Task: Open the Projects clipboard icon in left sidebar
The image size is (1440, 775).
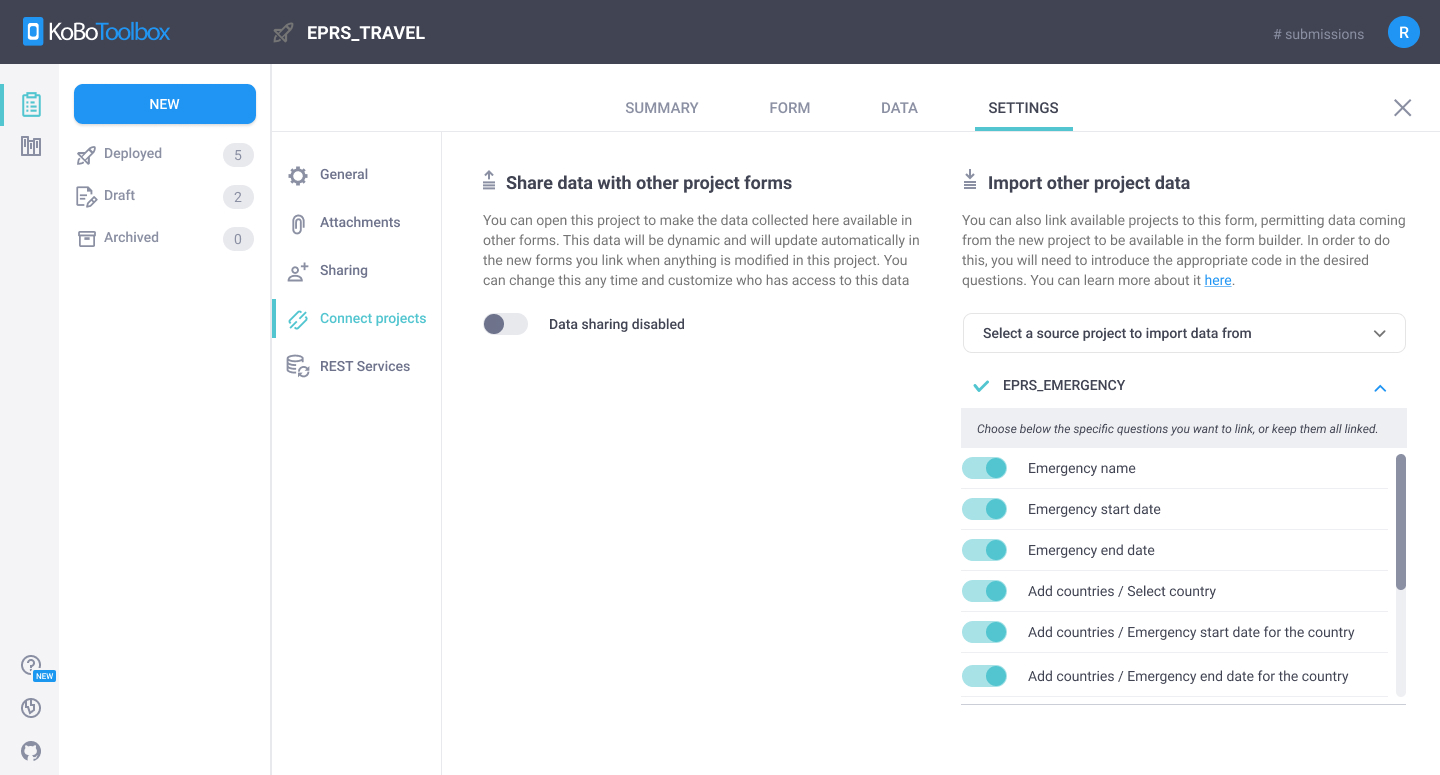Action: [x=30, y=103]
